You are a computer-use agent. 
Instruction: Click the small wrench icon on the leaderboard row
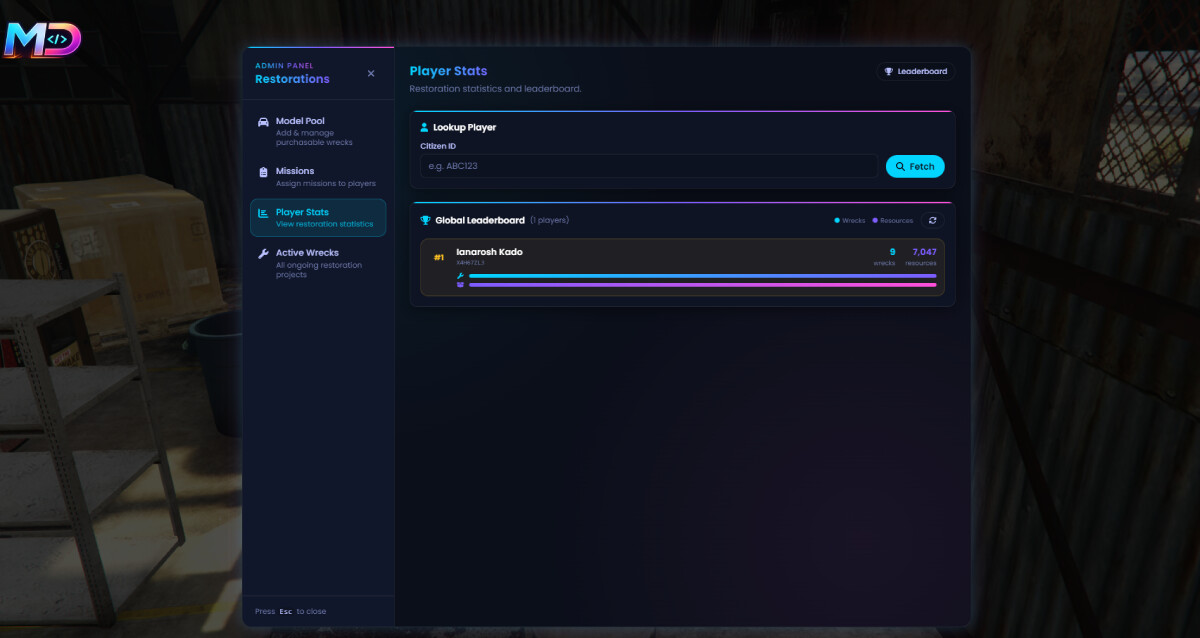(460, 276)
